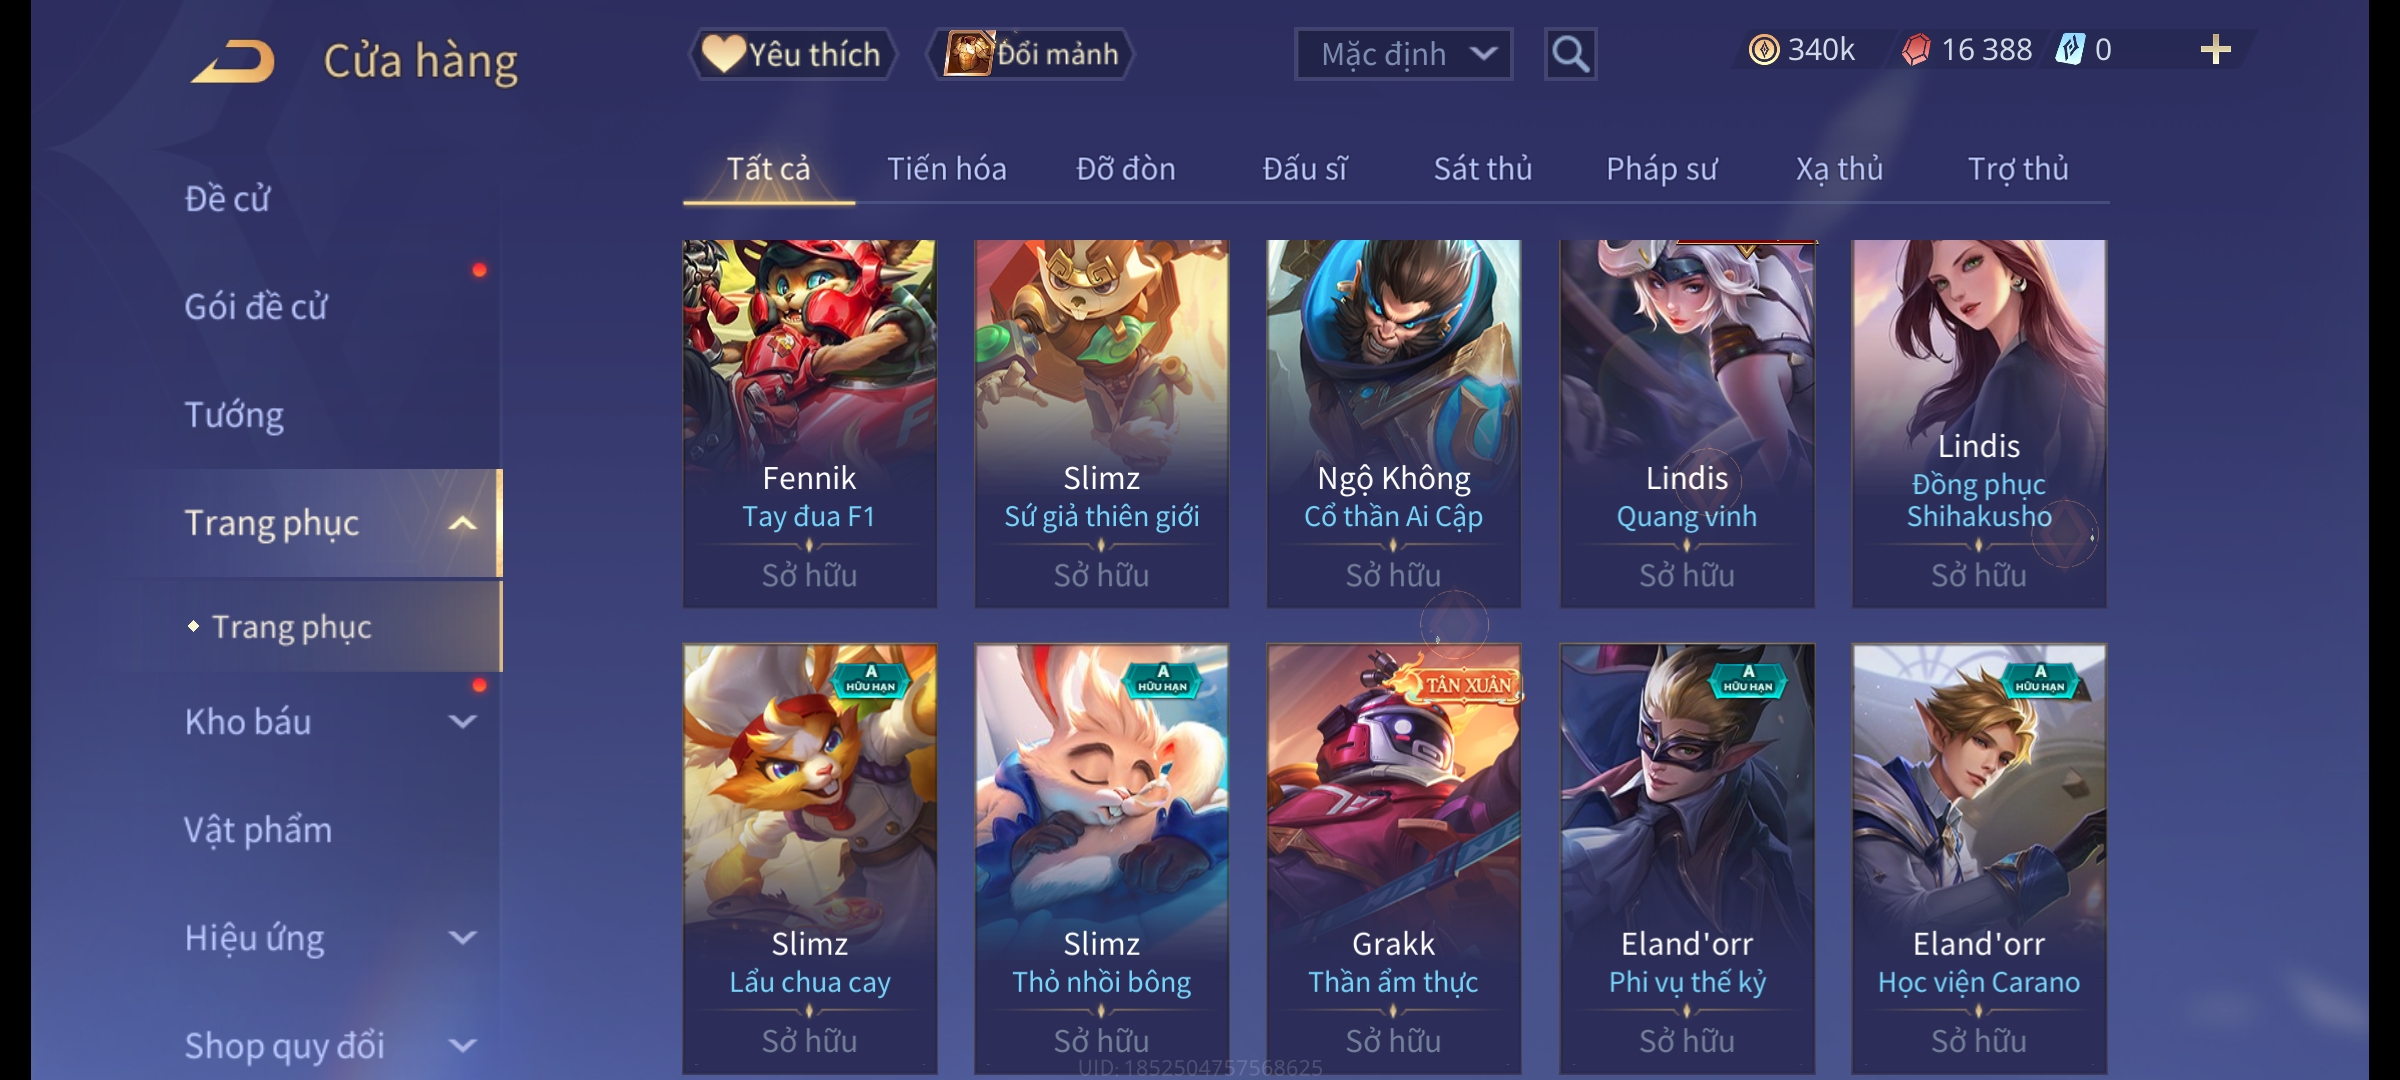2400x1080 pixels.
Task: Click the gold coin currency icon
Action: (x=1763, y=50)
